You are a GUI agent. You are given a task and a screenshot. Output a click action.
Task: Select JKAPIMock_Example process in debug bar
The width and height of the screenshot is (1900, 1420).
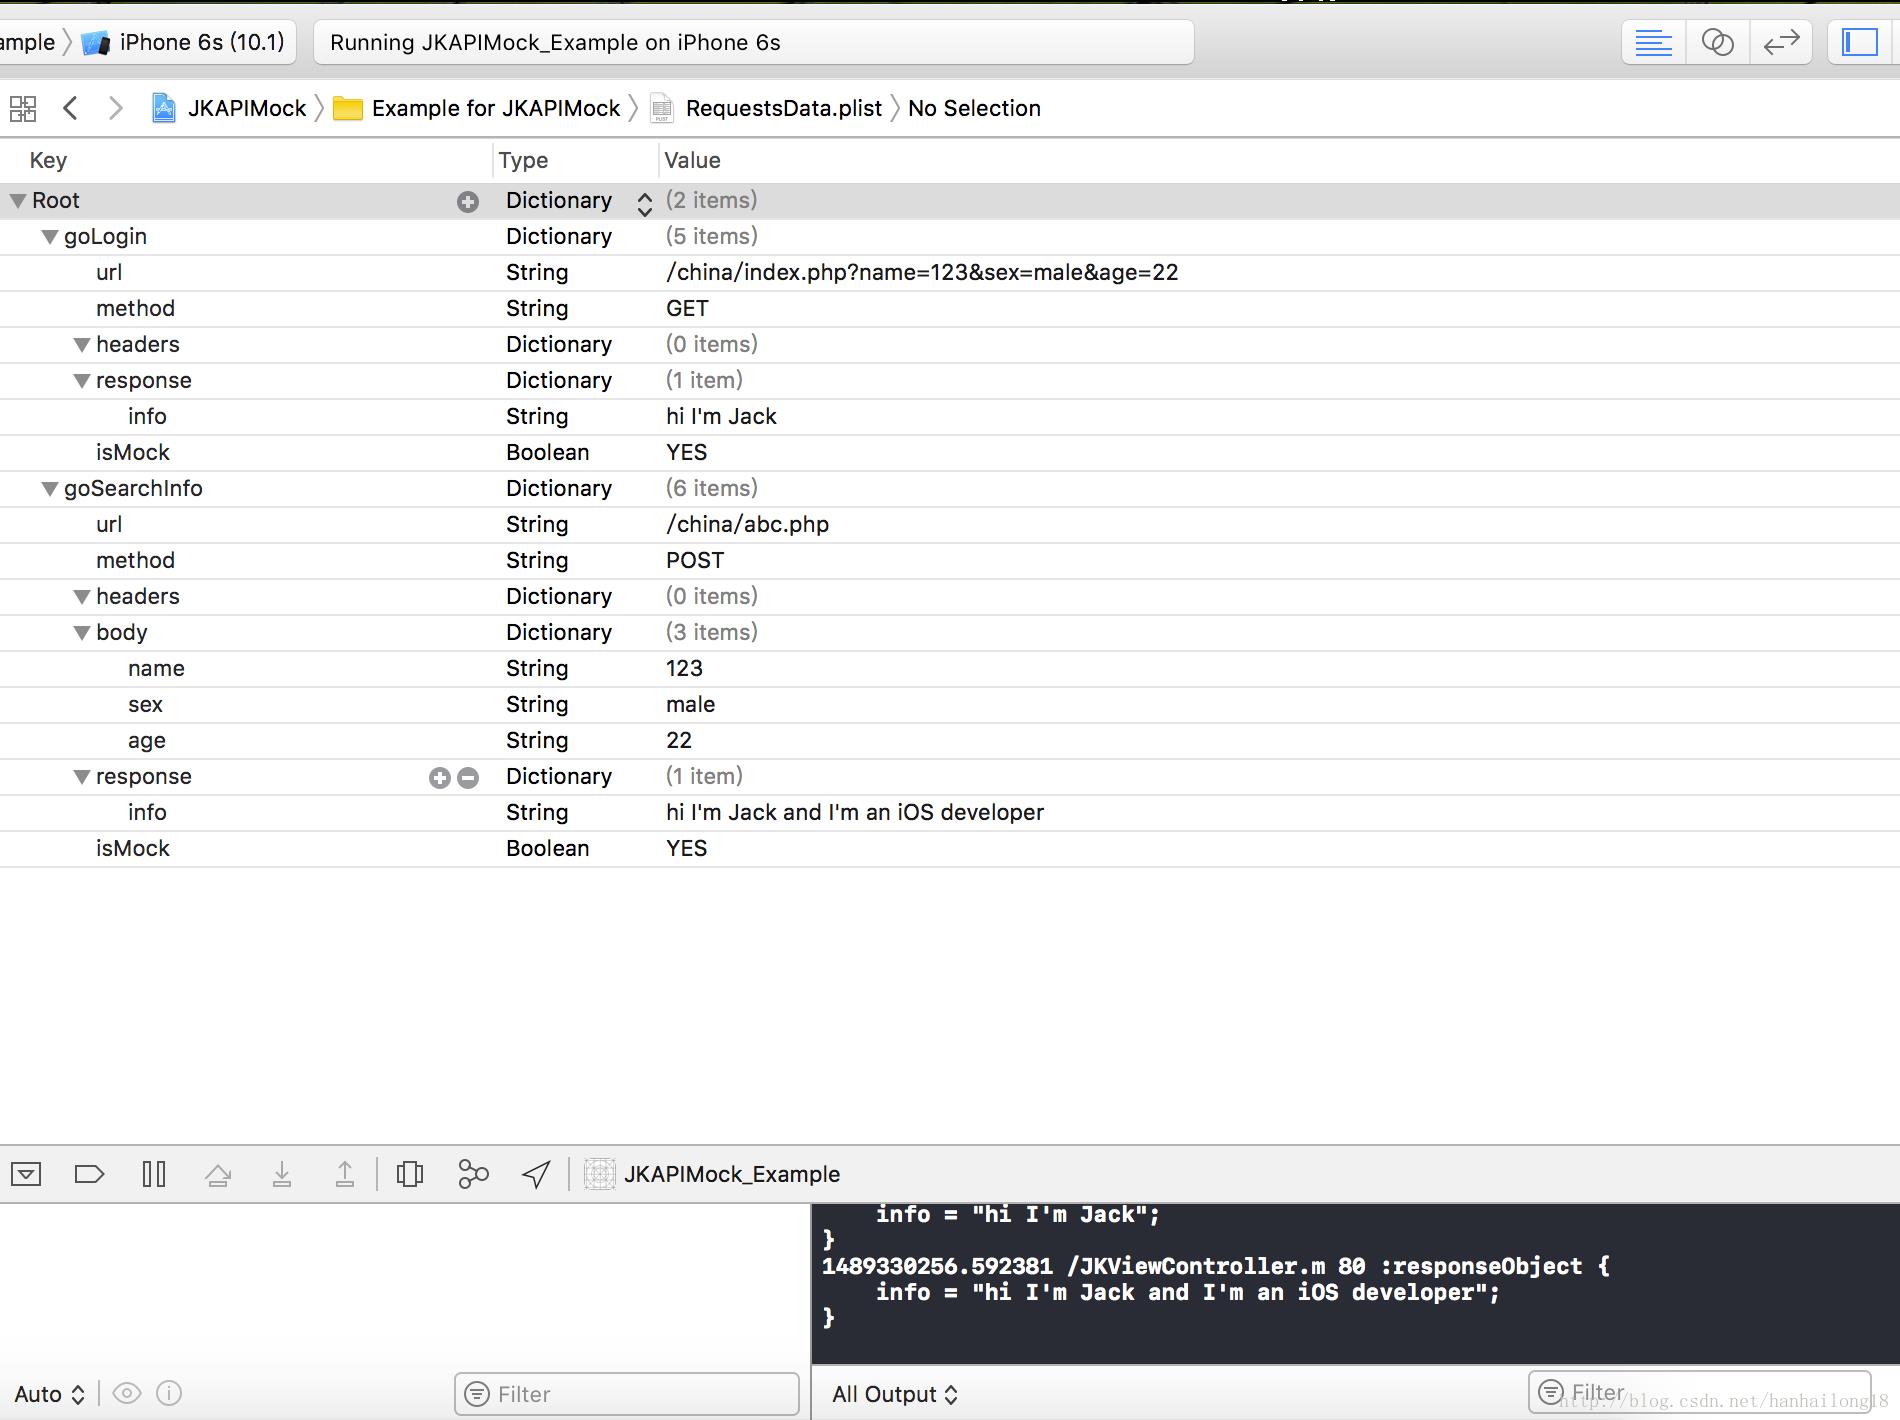712,1174
